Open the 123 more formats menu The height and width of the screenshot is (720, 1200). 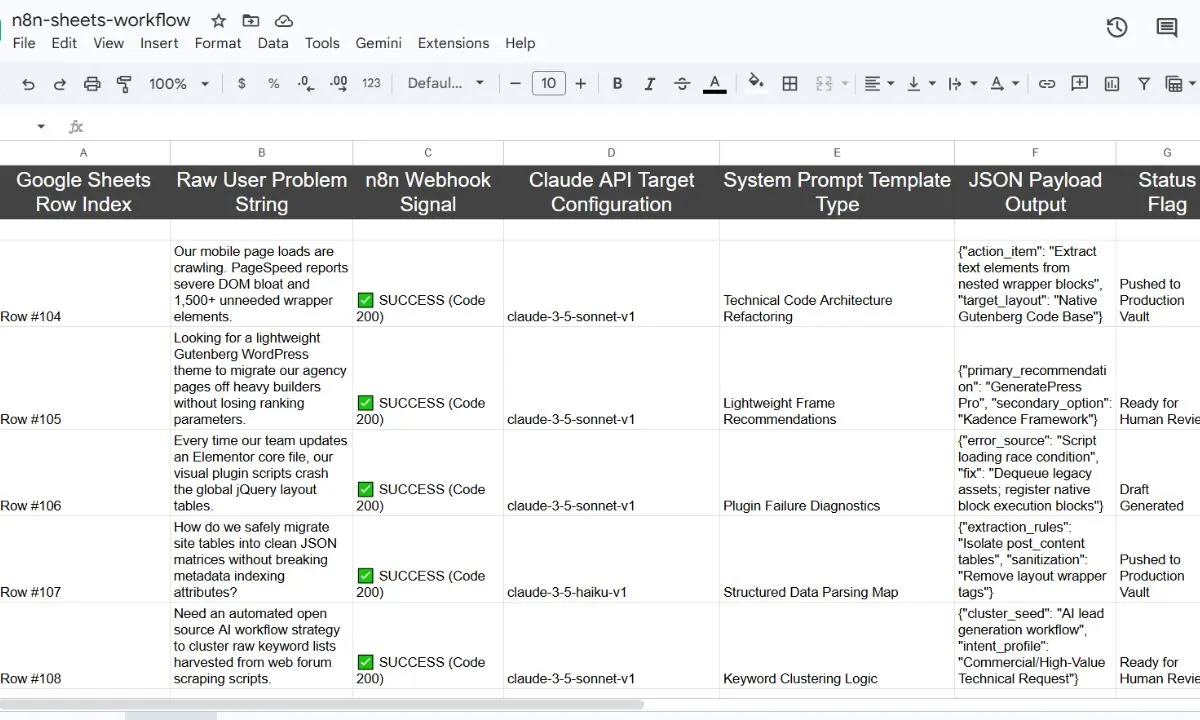(x=371, y=84)
